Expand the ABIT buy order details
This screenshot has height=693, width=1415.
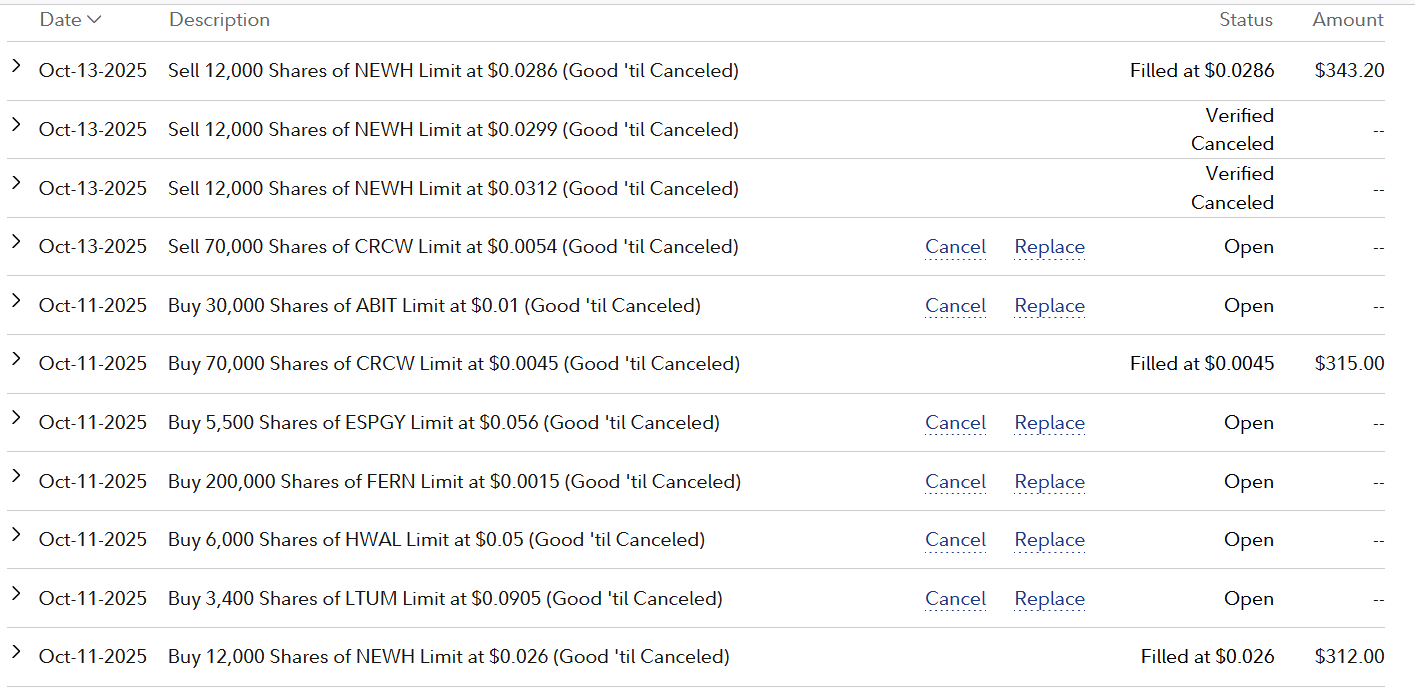click(16, 300)
